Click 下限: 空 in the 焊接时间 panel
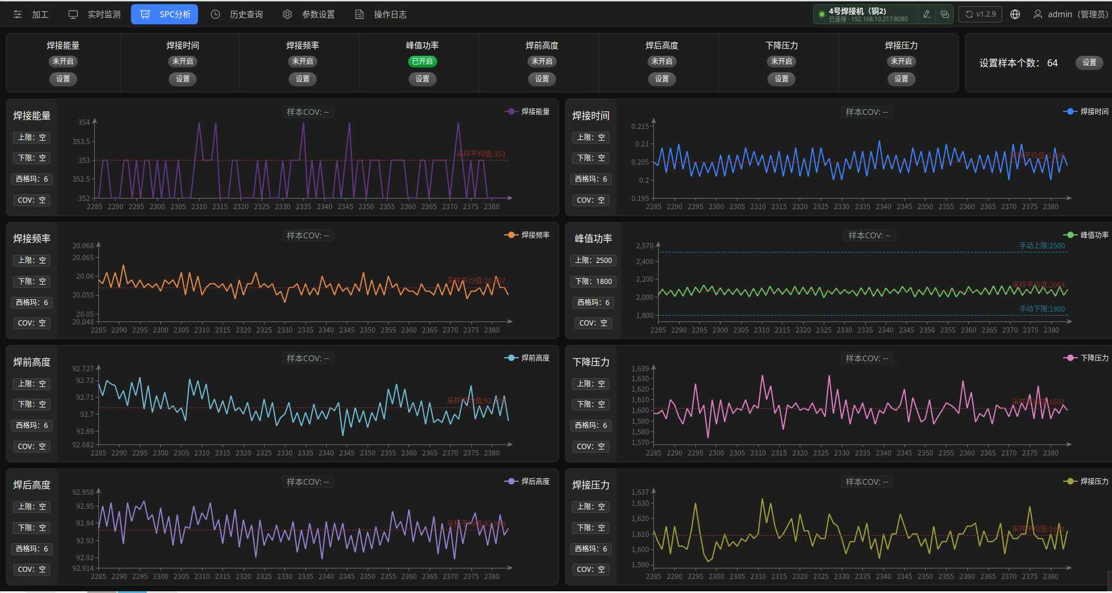Image resolution: width=1112 pixels, height=593 pixels. tap(591, 158)
